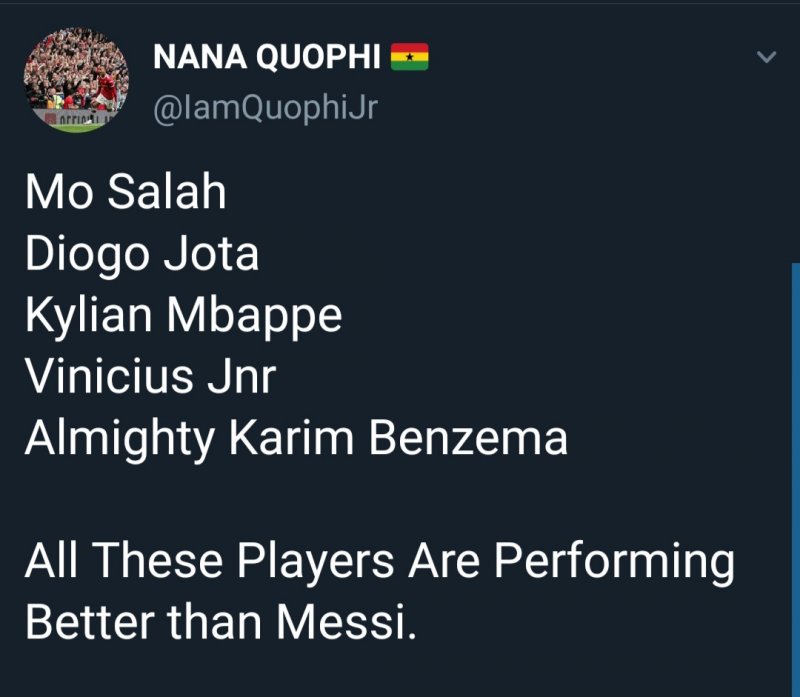Select the word Benzema in the tweet

tap(468, 438)
